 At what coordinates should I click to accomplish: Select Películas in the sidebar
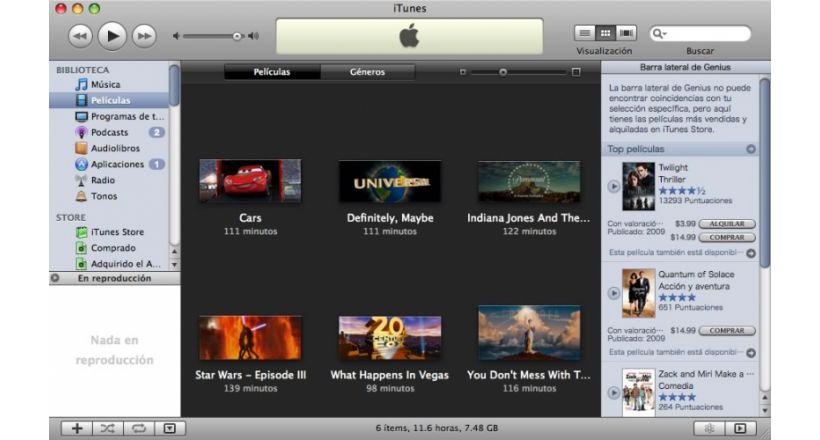109,100
